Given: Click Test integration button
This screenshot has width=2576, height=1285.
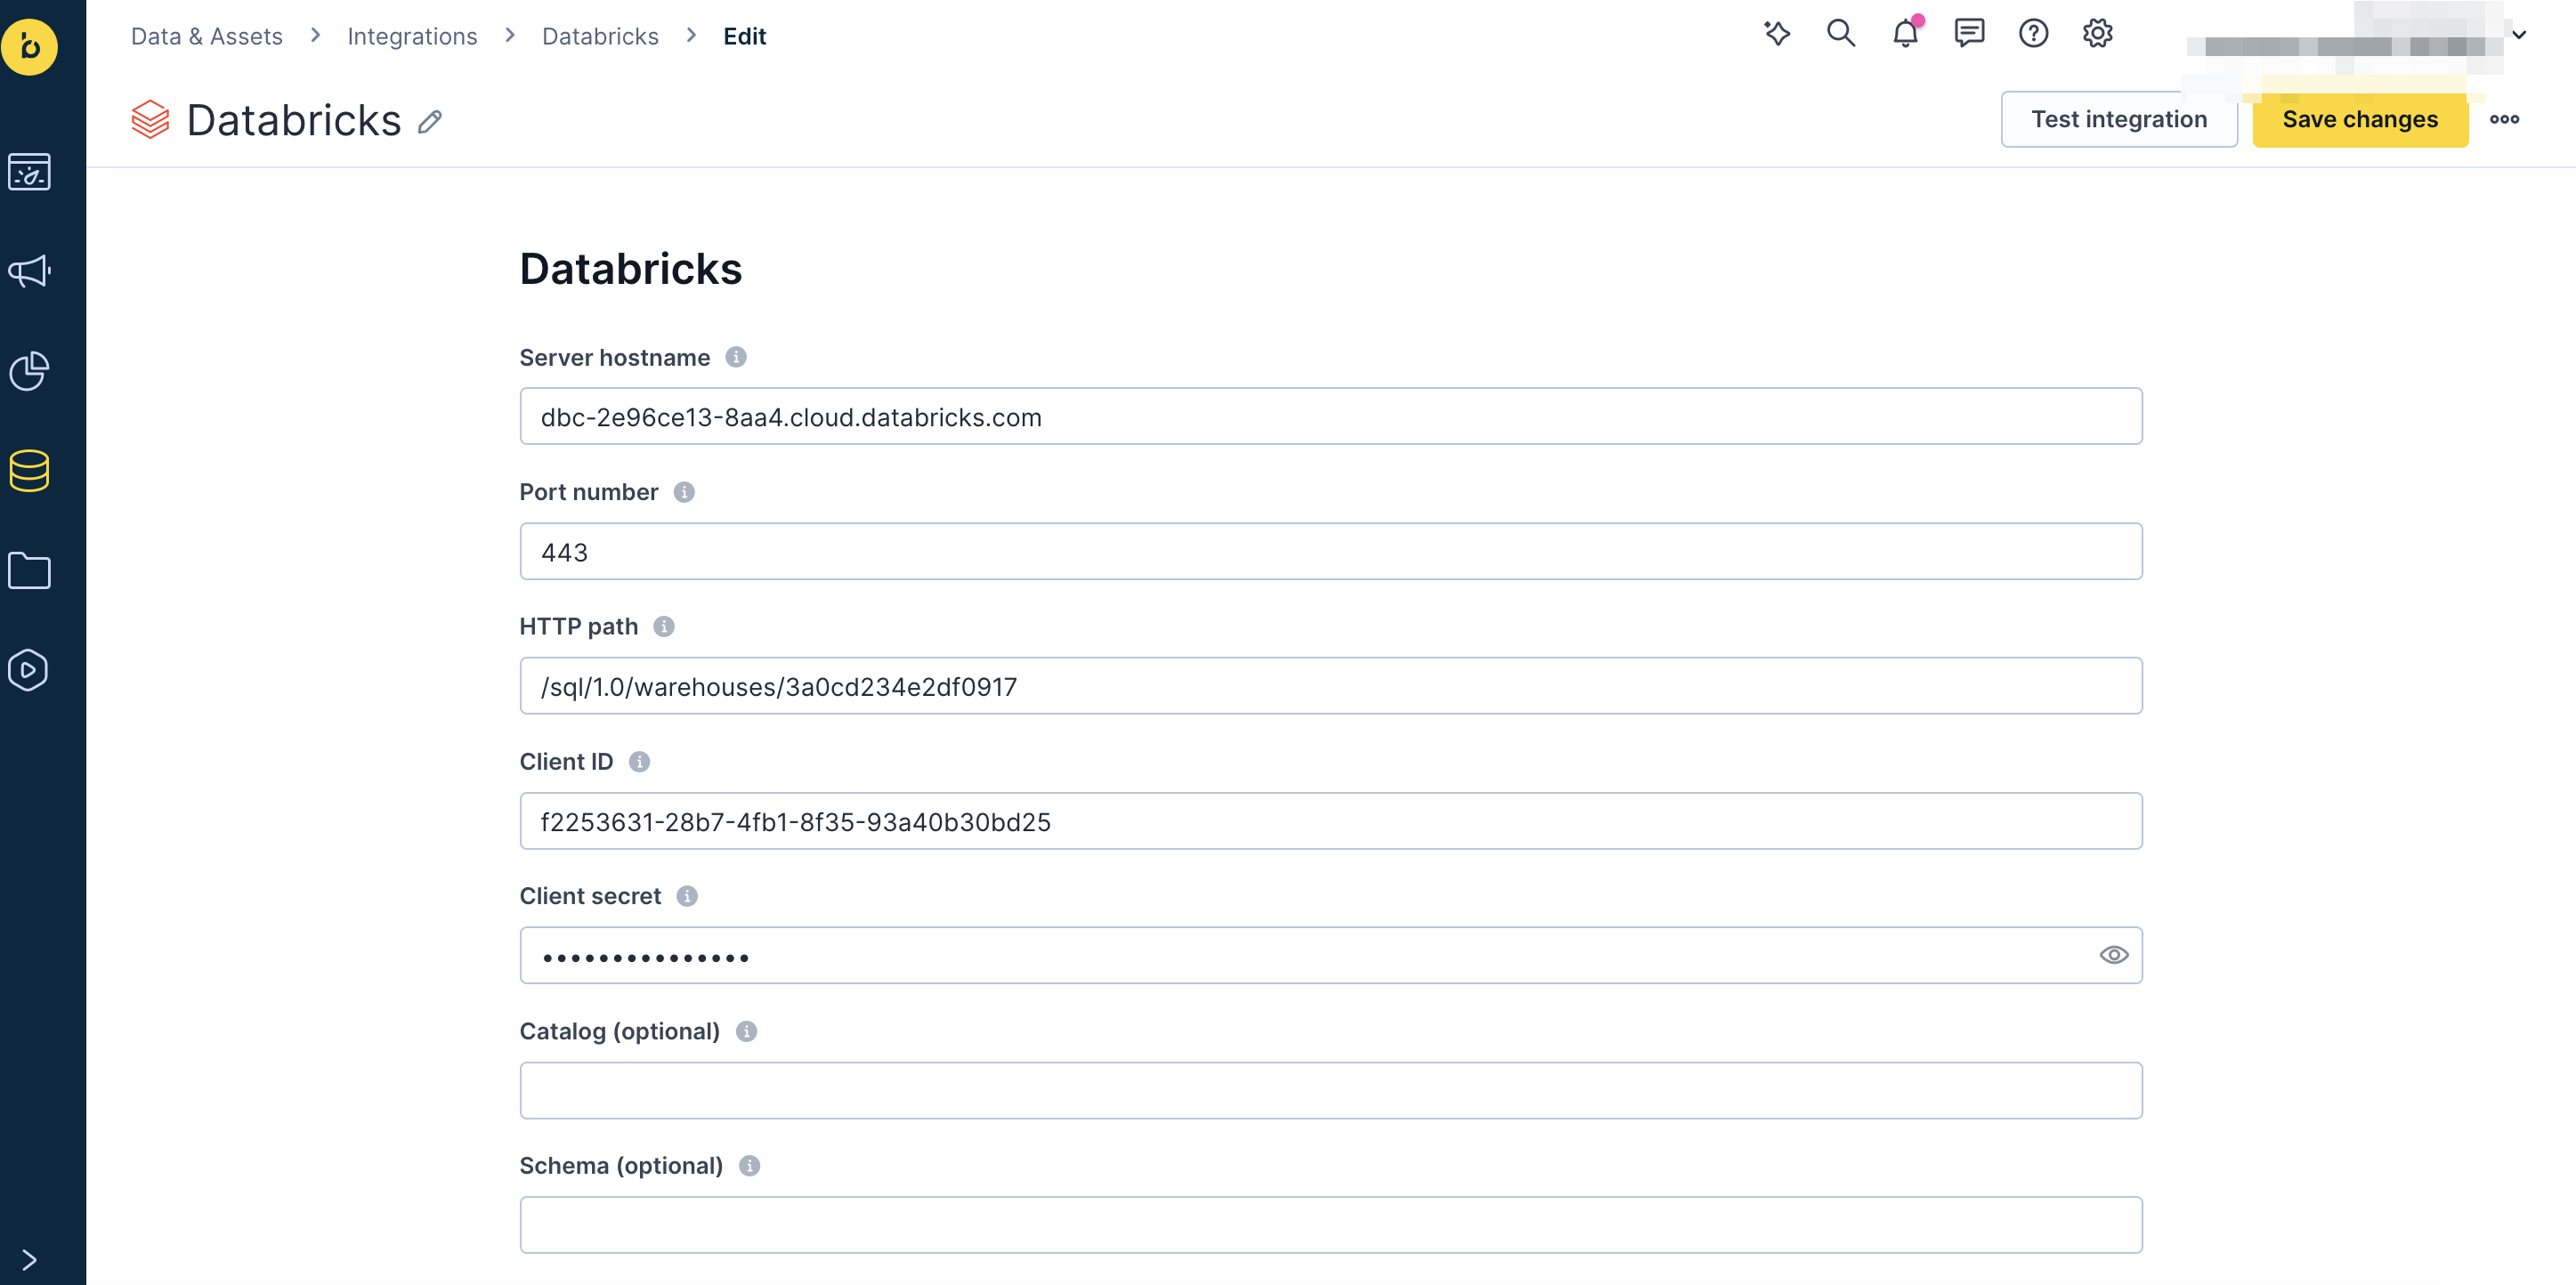Looking at the screenshot, I should point(2119,119).
